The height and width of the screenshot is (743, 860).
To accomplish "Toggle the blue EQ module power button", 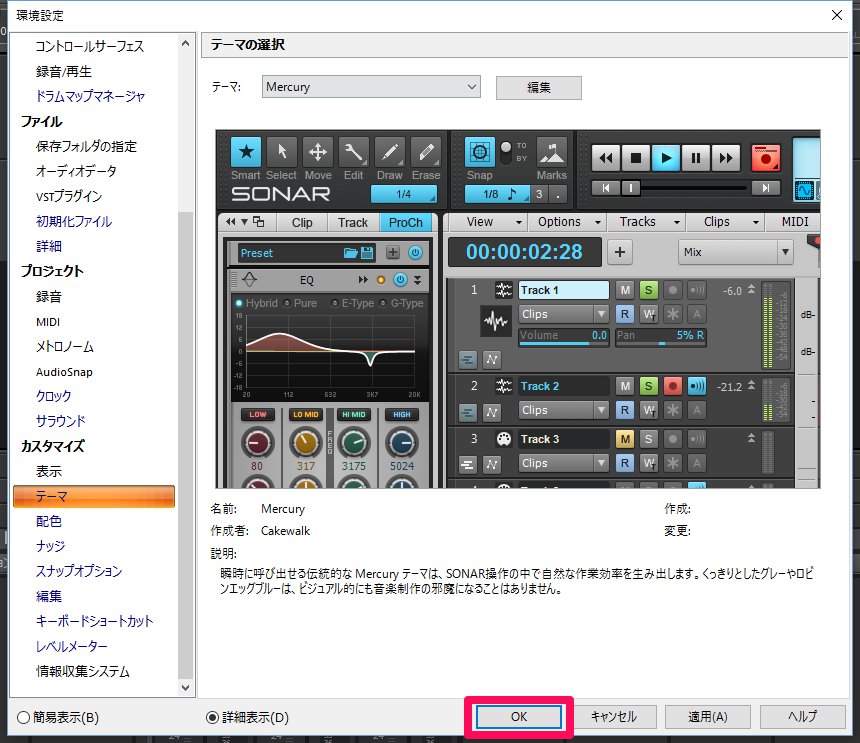I will tap(400, 280).
